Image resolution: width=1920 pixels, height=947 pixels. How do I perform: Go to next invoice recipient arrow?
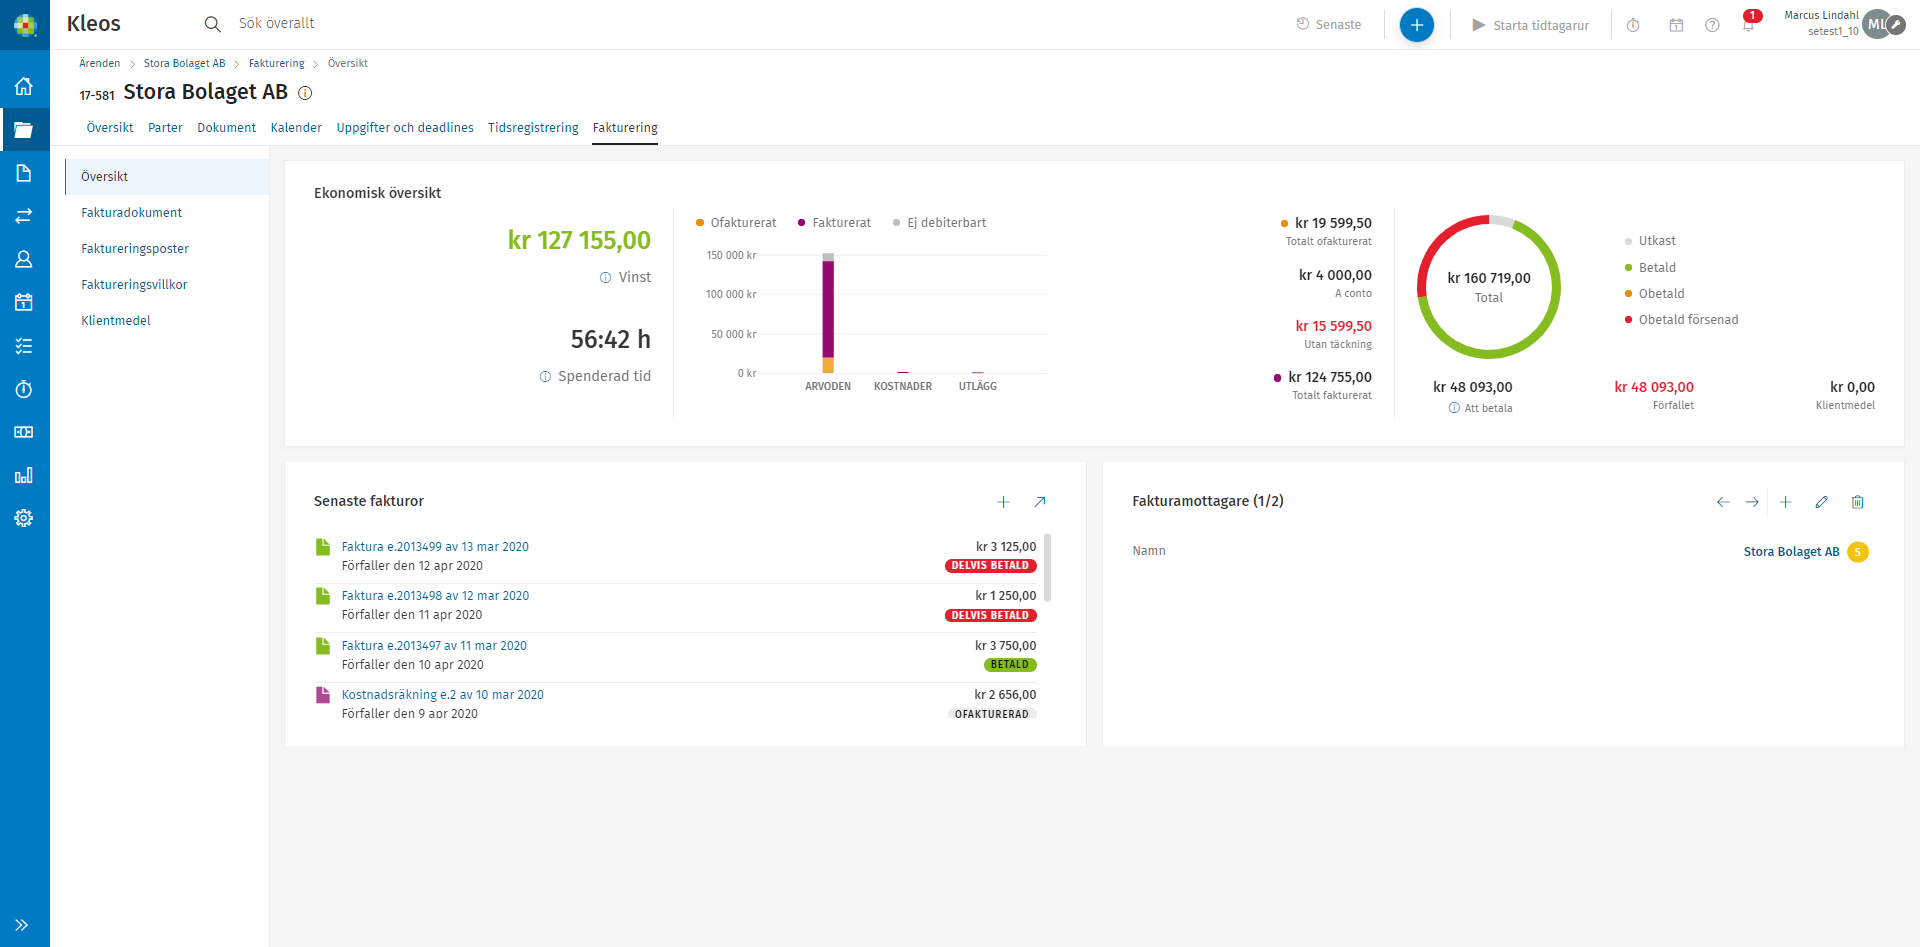1752,502
